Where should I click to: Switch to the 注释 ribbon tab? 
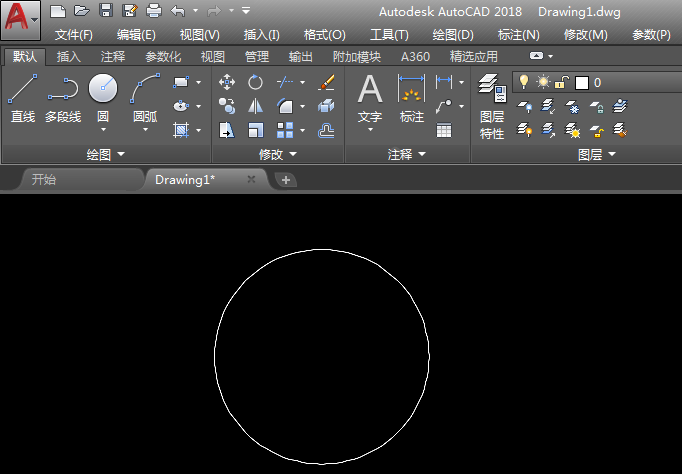(113, 57)
